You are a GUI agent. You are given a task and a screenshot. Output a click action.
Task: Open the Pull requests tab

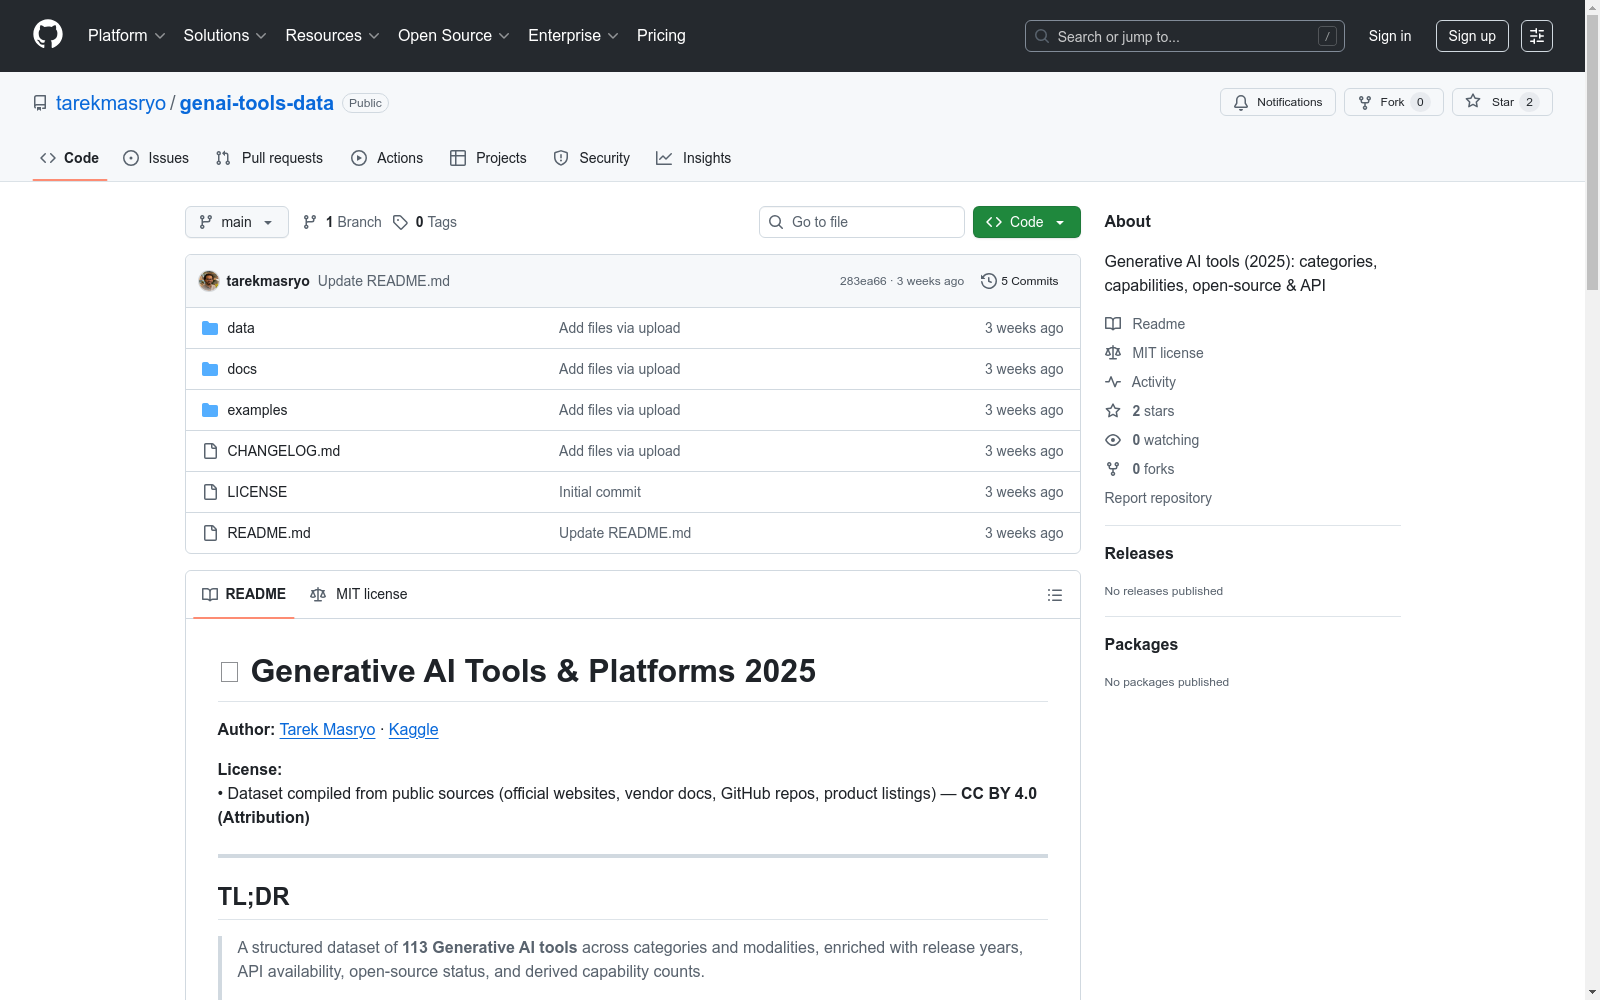point(269,158)
